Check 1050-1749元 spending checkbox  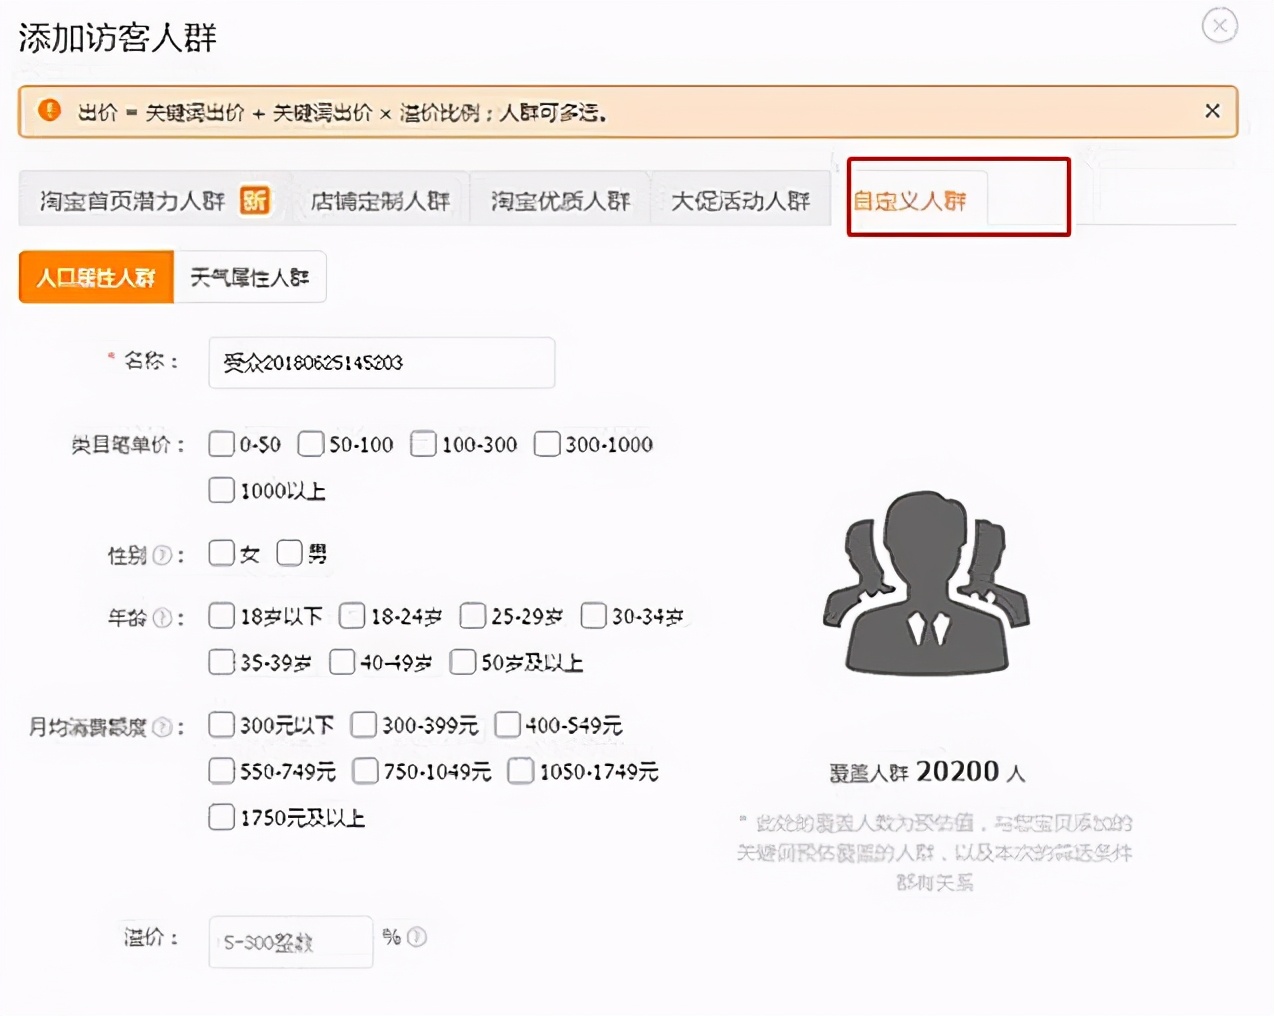pyautogui.click(x=520, y=771)
